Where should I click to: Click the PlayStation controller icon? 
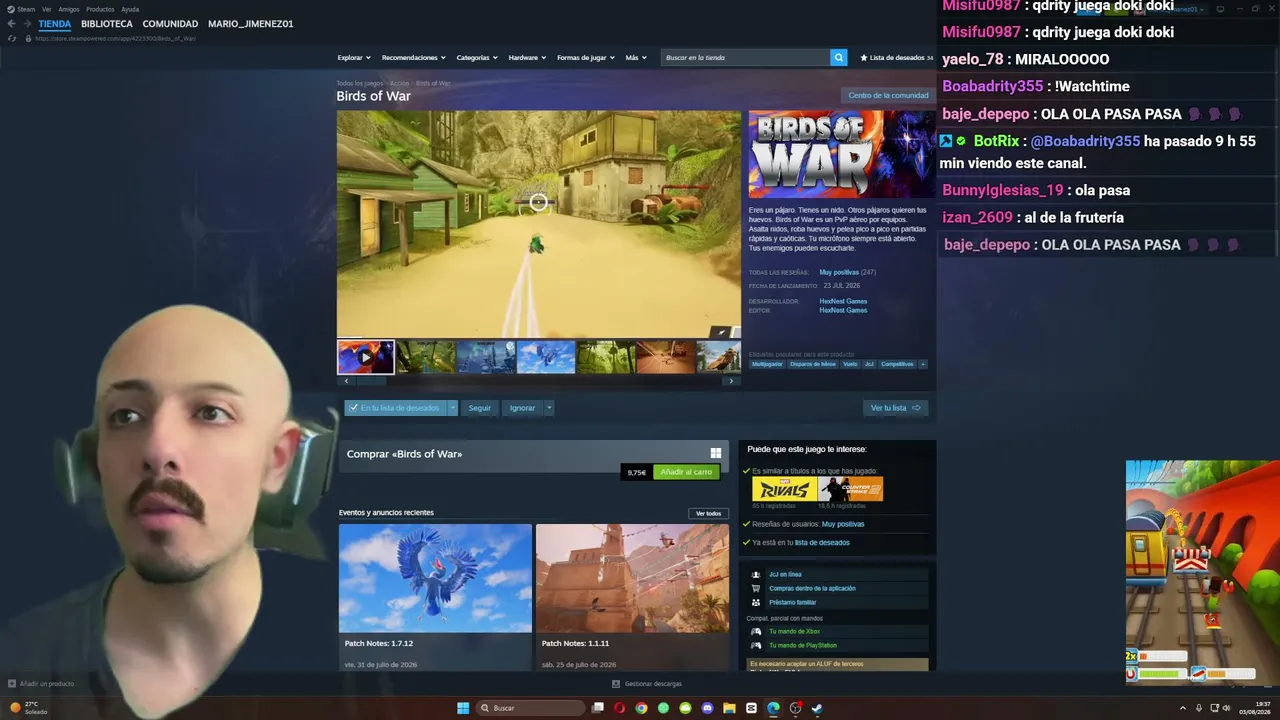(755, 646)
